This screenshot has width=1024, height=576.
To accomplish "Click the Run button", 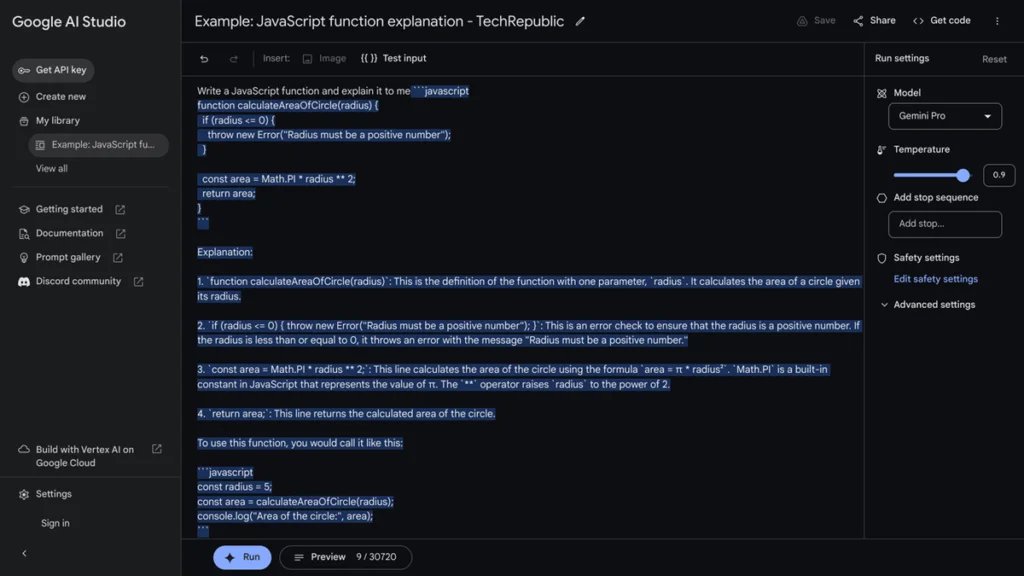I will coord(242,557).
